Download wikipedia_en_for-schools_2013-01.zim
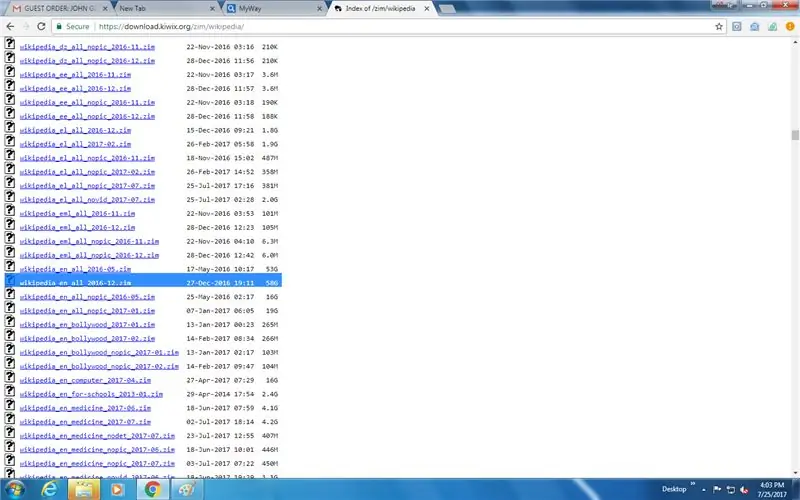 click(91, 394)
